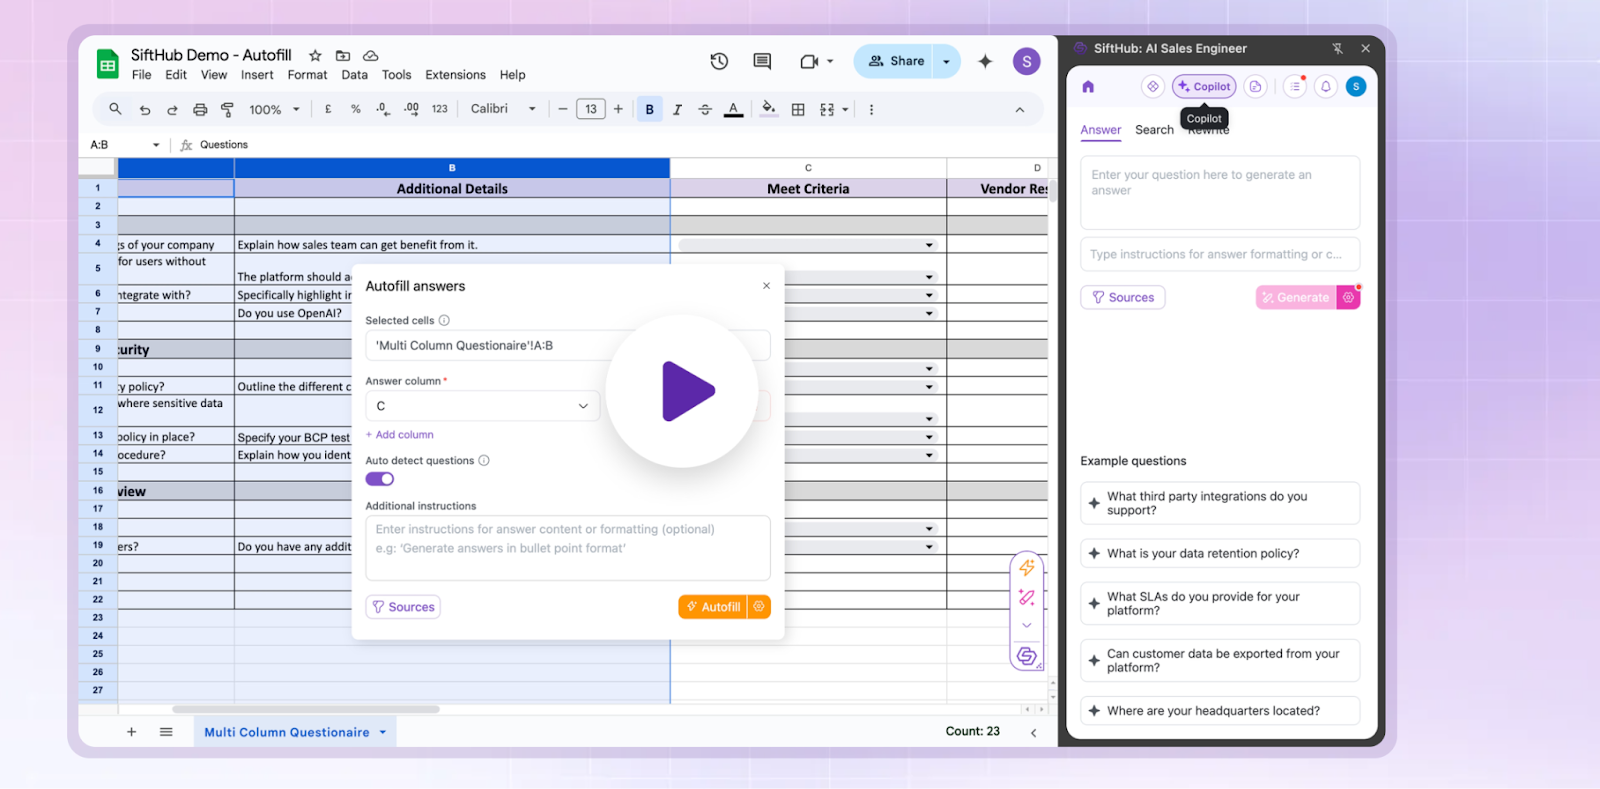Click the SiftHub document icon button
The image size is (1600, 789).
pos(1255,87)
